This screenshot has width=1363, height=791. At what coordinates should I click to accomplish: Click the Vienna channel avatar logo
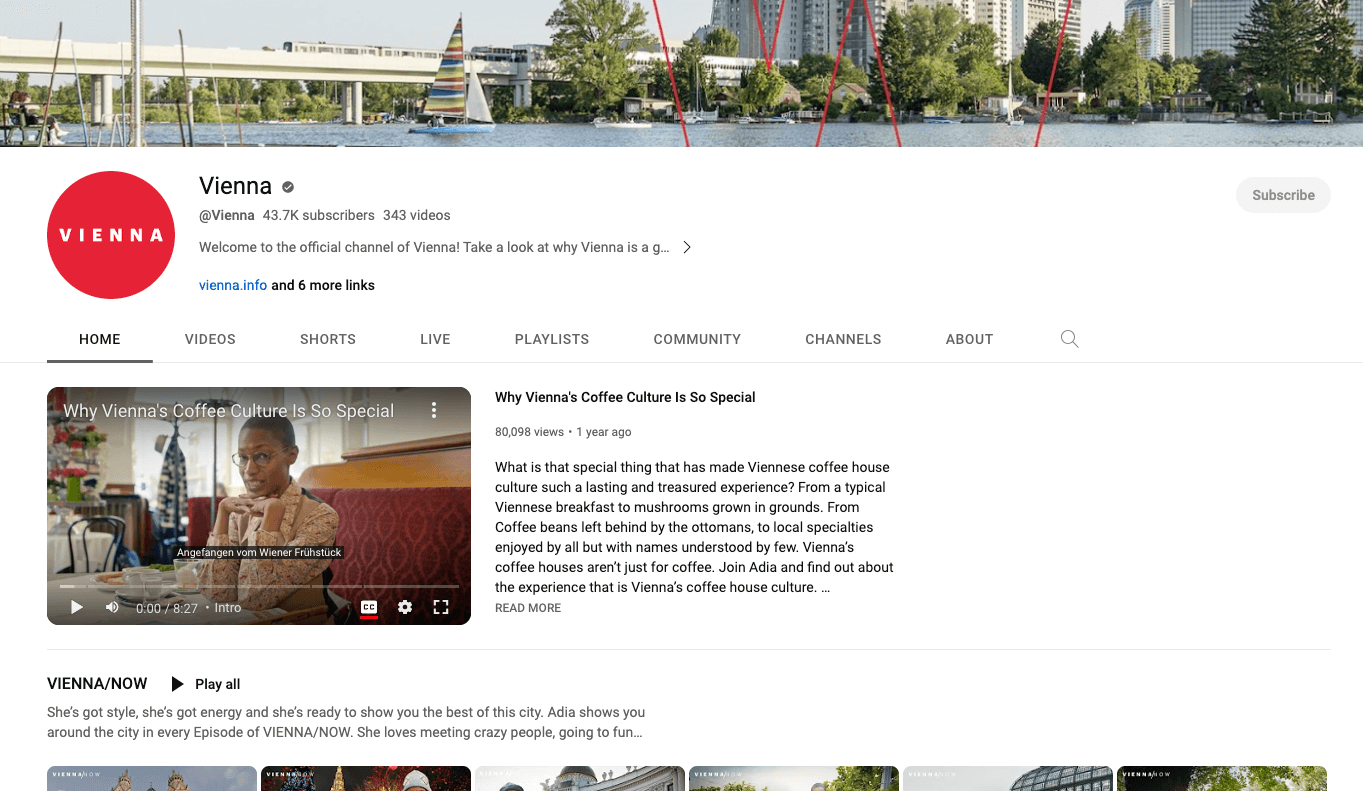coord(111,235)
